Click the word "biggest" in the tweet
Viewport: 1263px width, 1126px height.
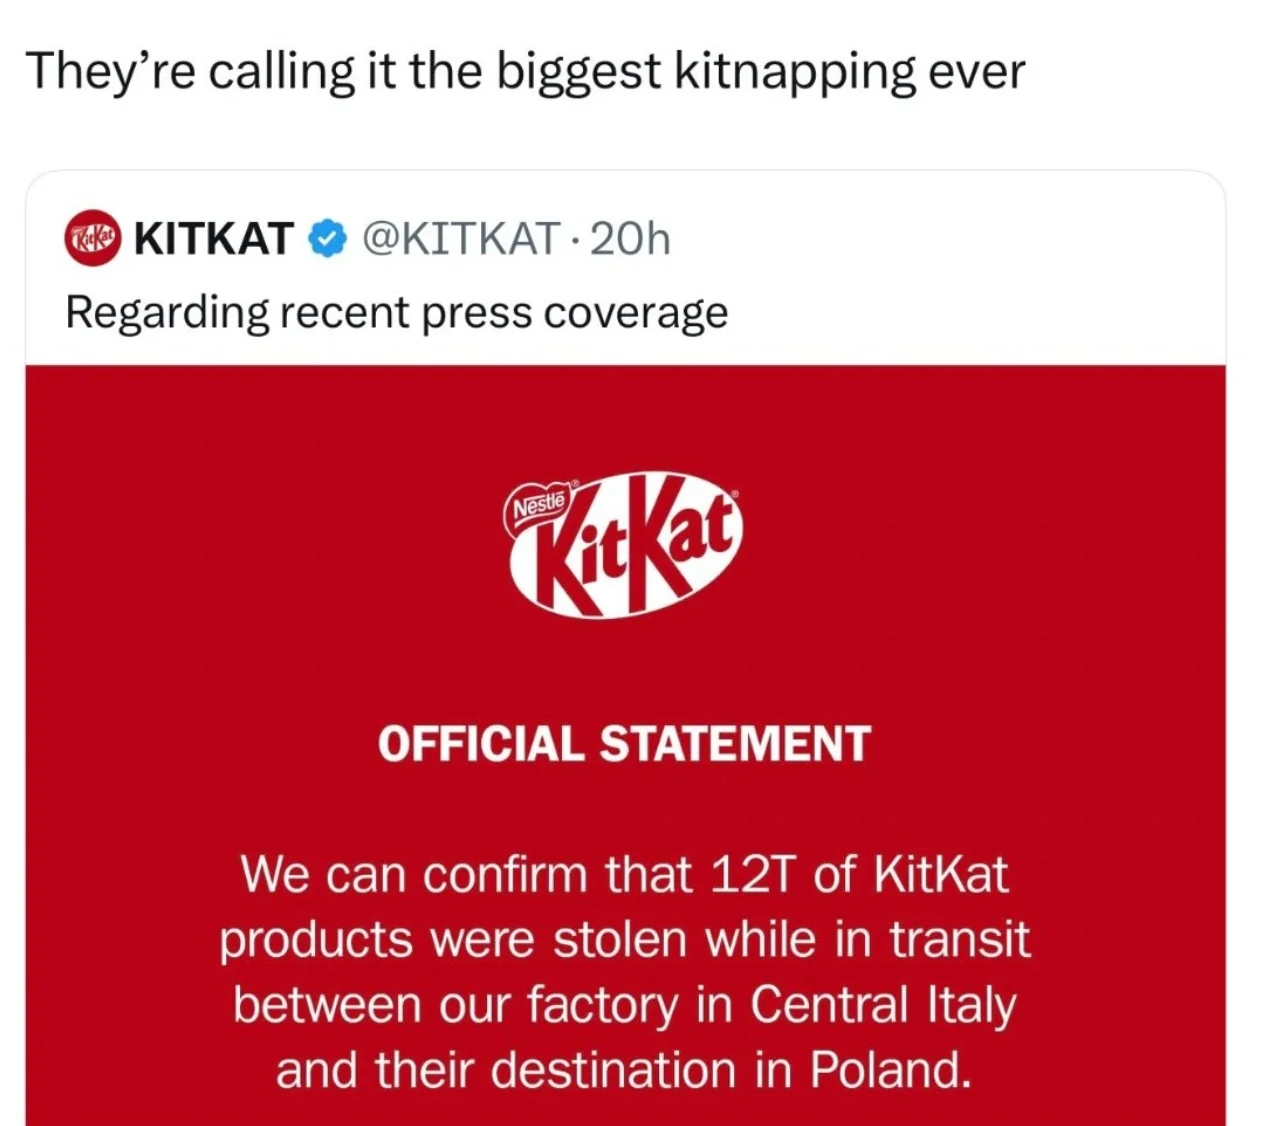tap(580, 72)
